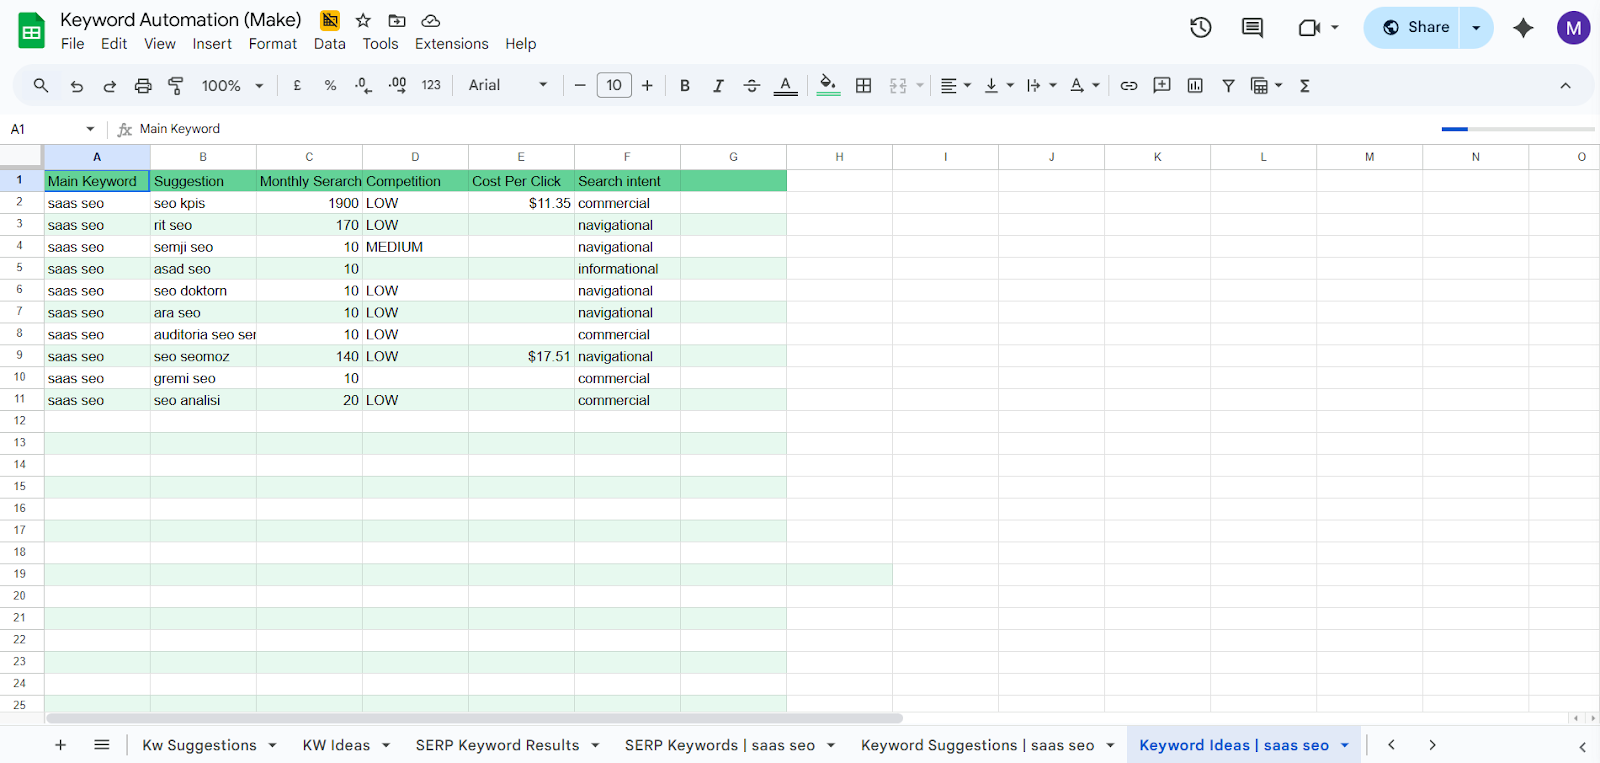Open the Tools menu
Image resolution: width=1600 pixels, height=763 pixels.
coord(380,44)
